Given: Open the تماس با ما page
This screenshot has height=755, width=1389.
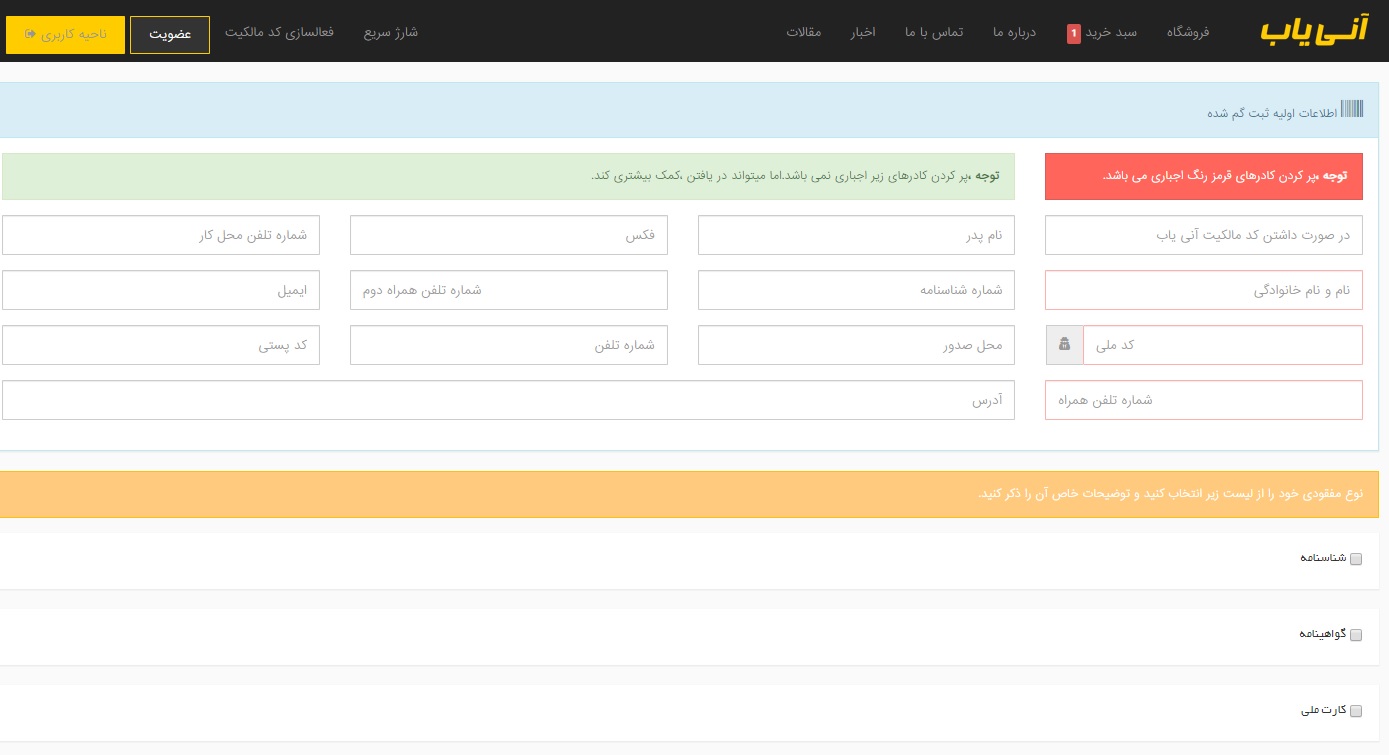Looking at the screenshot, I should (x=934, y=32).
